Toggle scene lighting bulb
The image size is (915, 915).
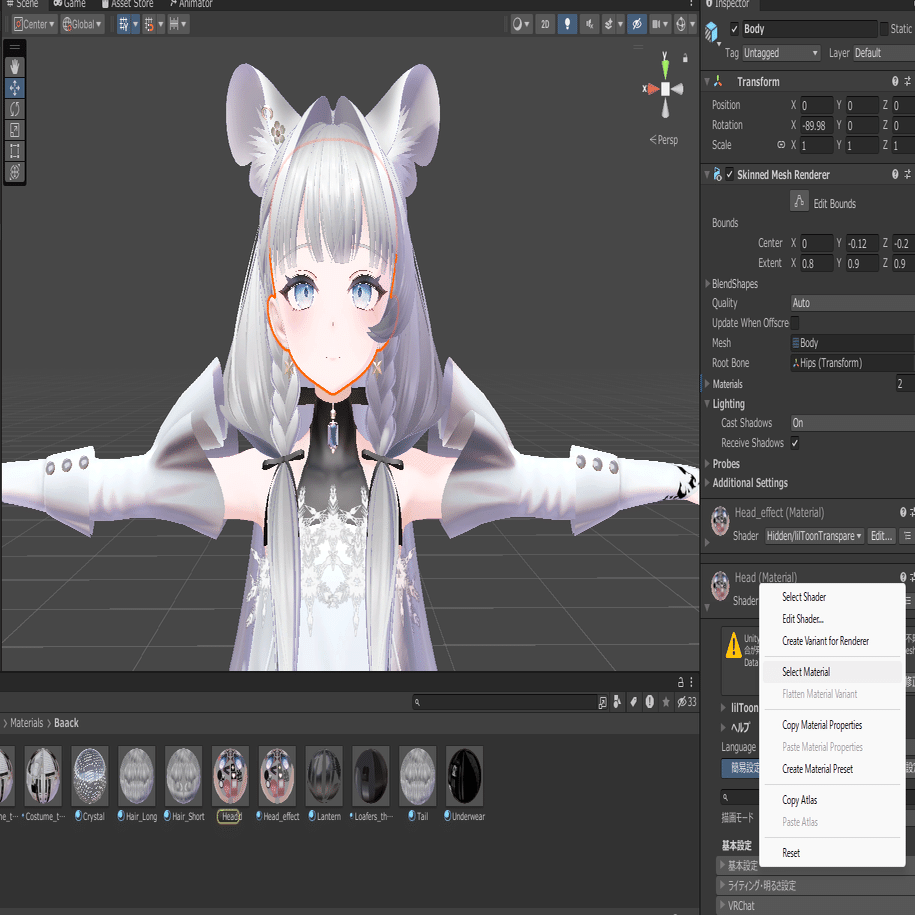567,24
